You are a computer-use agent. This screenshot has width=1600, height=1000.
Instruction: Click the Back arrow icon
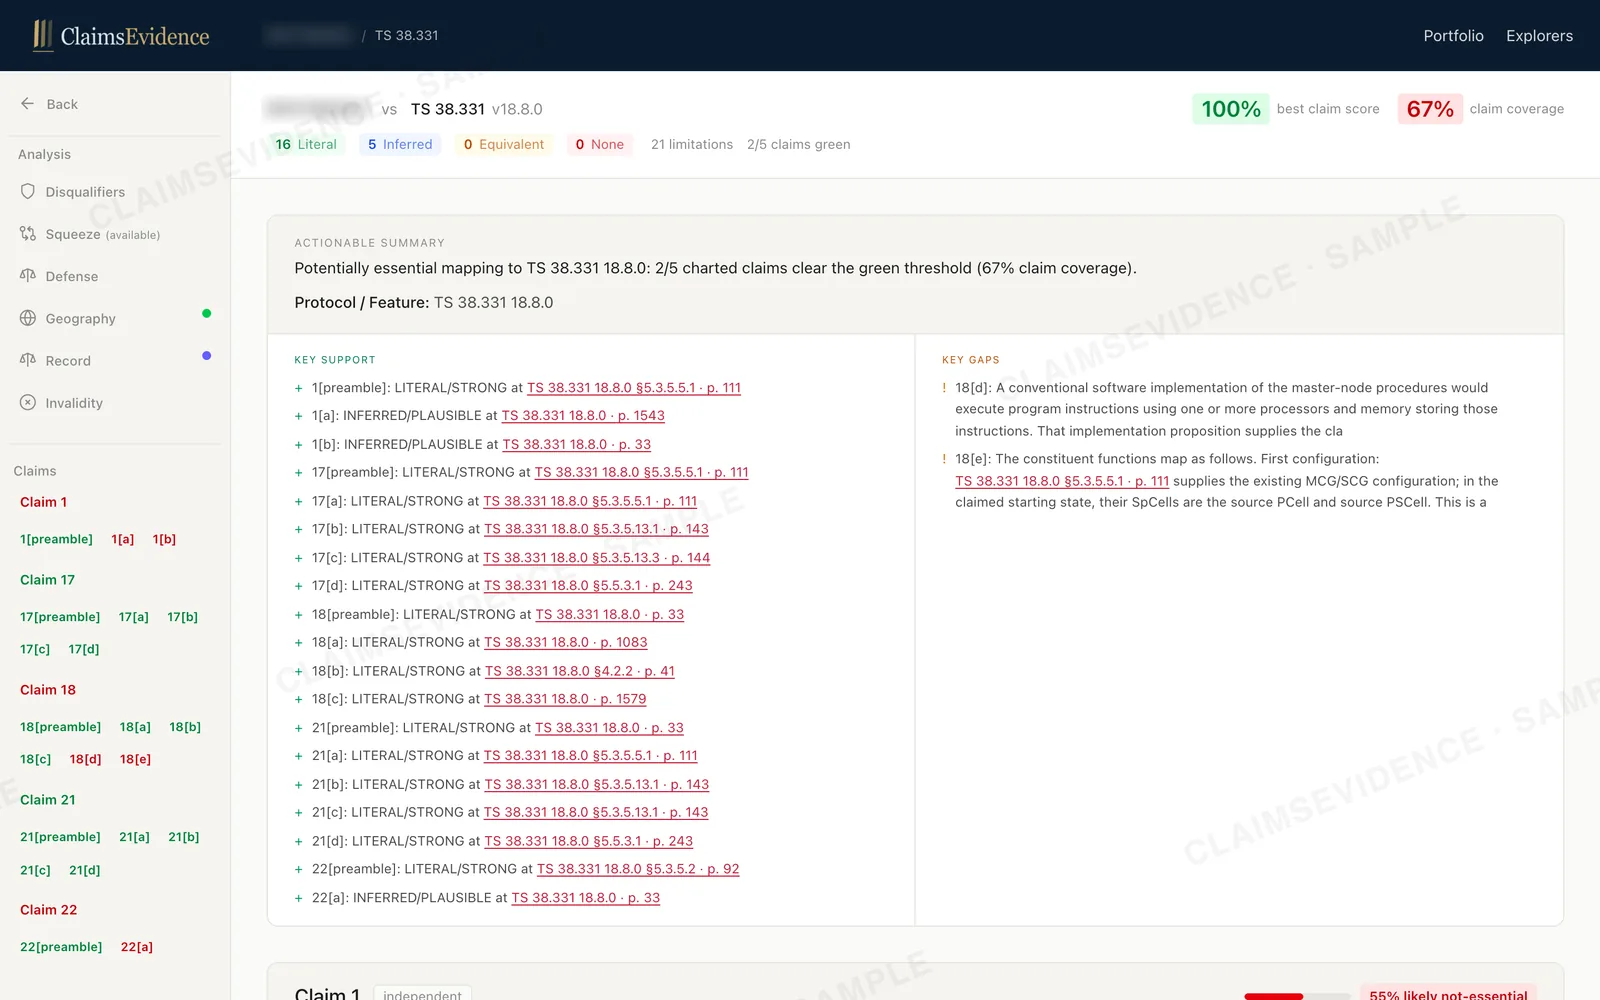coord(27,104)
